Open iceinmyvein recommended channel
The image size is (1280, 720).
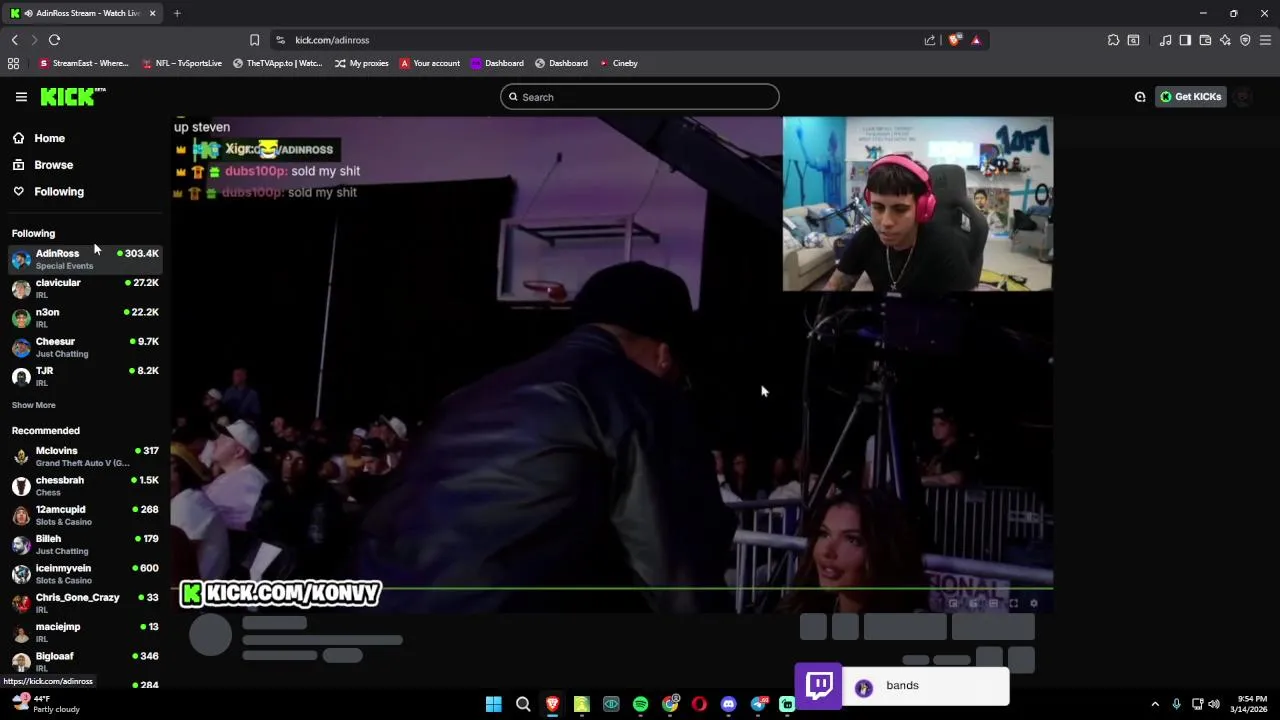(x=85, y=574)
